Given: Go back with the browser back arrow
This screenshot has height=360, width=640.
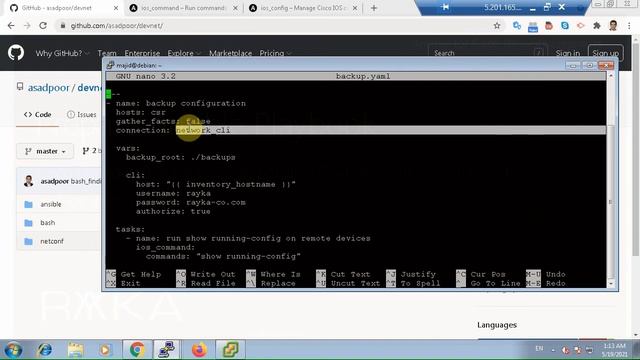Looking at the screenshot, I should [x=11, y=25].
